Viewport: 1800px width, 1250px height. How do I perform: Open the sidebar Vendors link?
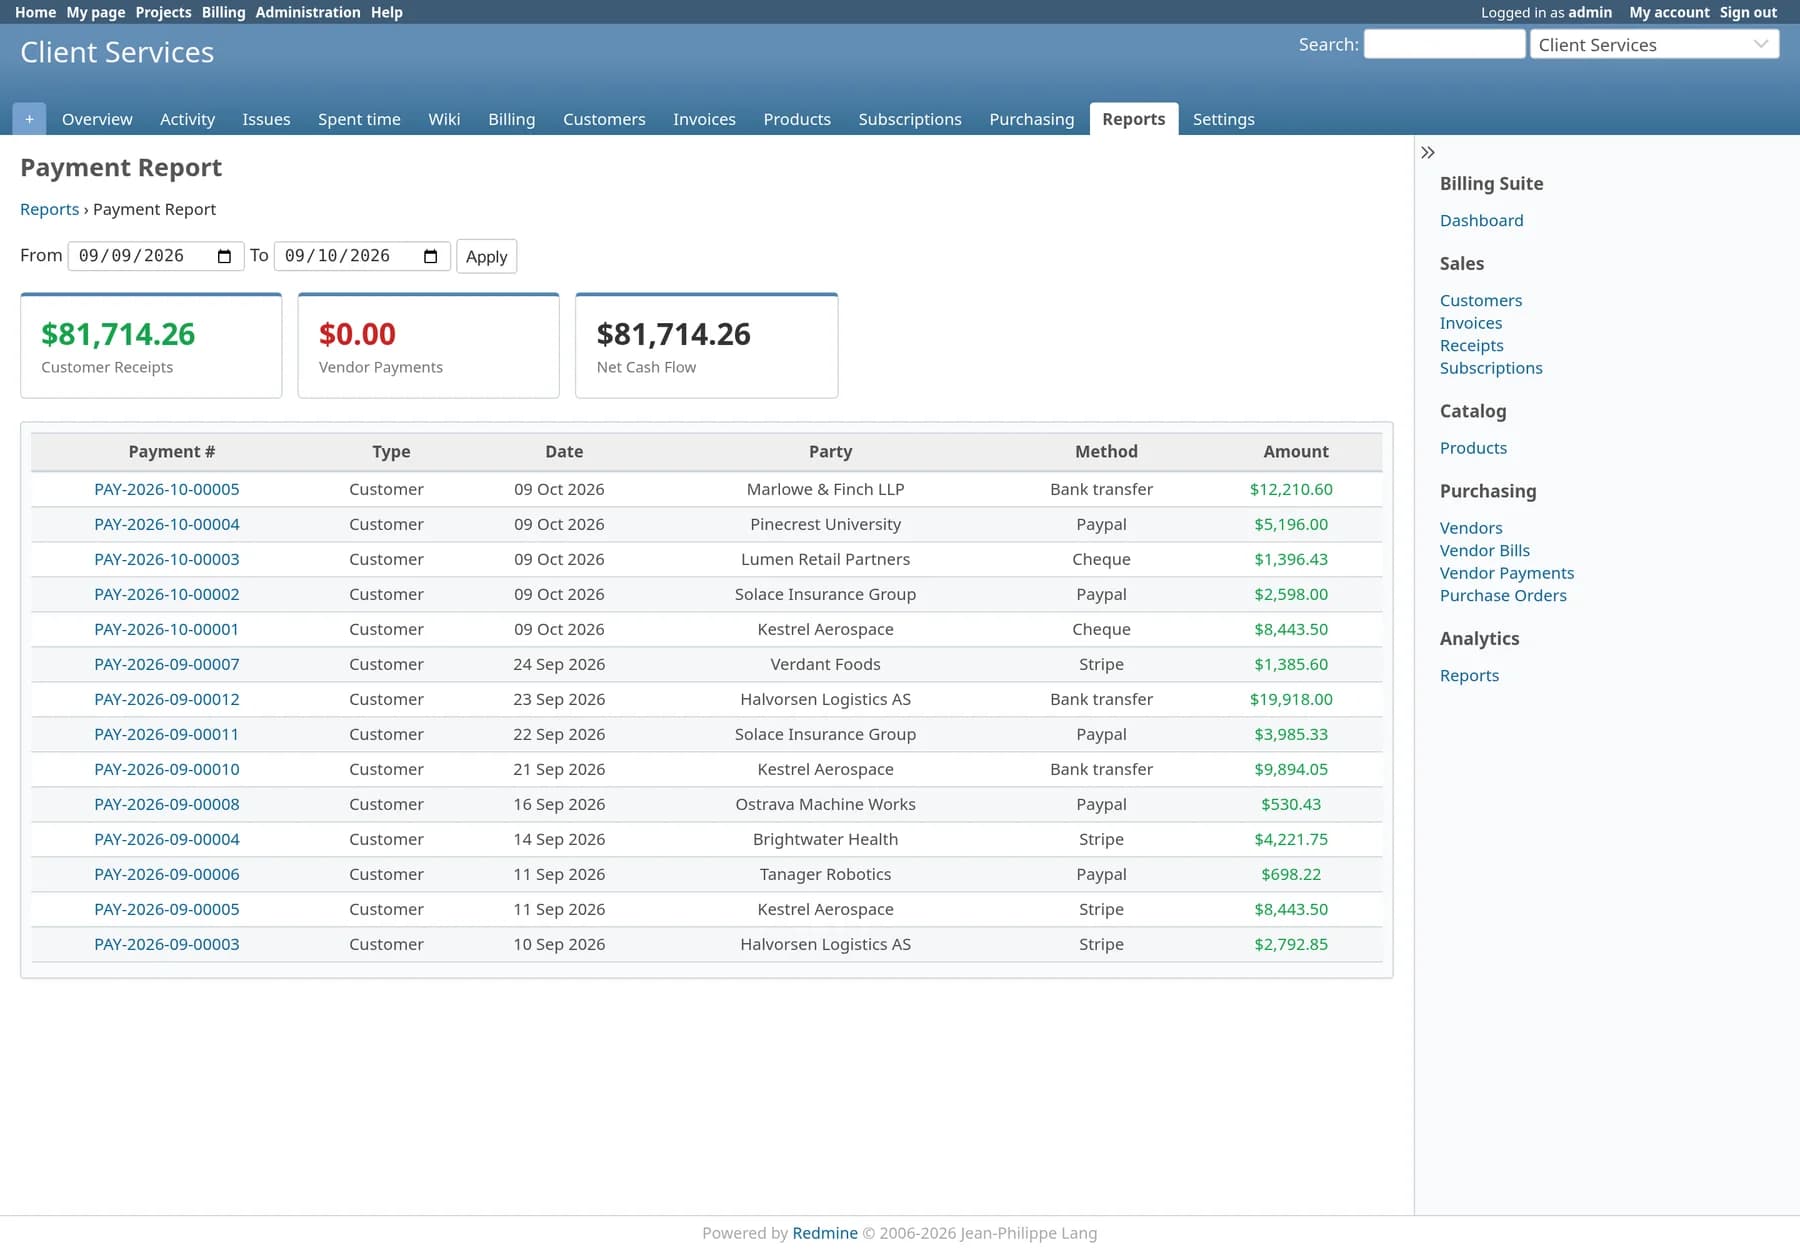(x=1470, y=528)
